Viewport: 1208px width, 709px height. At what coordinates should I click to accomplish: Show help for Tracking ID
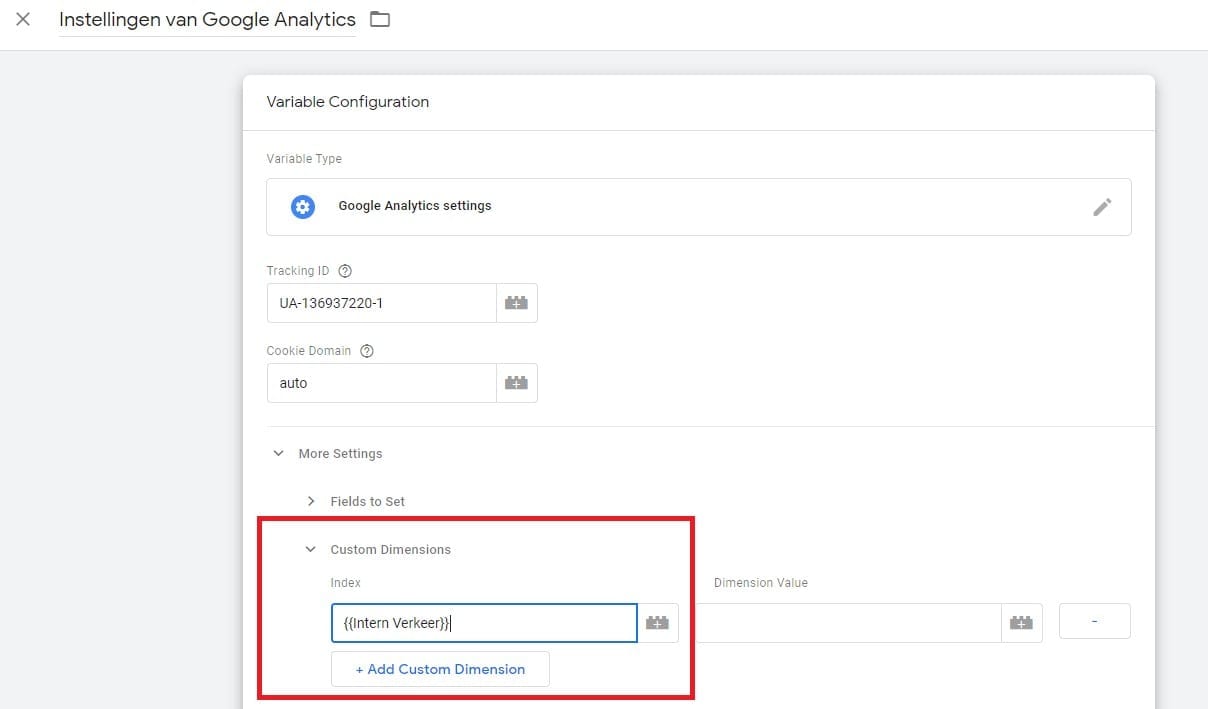pyautogui.click(x=346, y=271)
